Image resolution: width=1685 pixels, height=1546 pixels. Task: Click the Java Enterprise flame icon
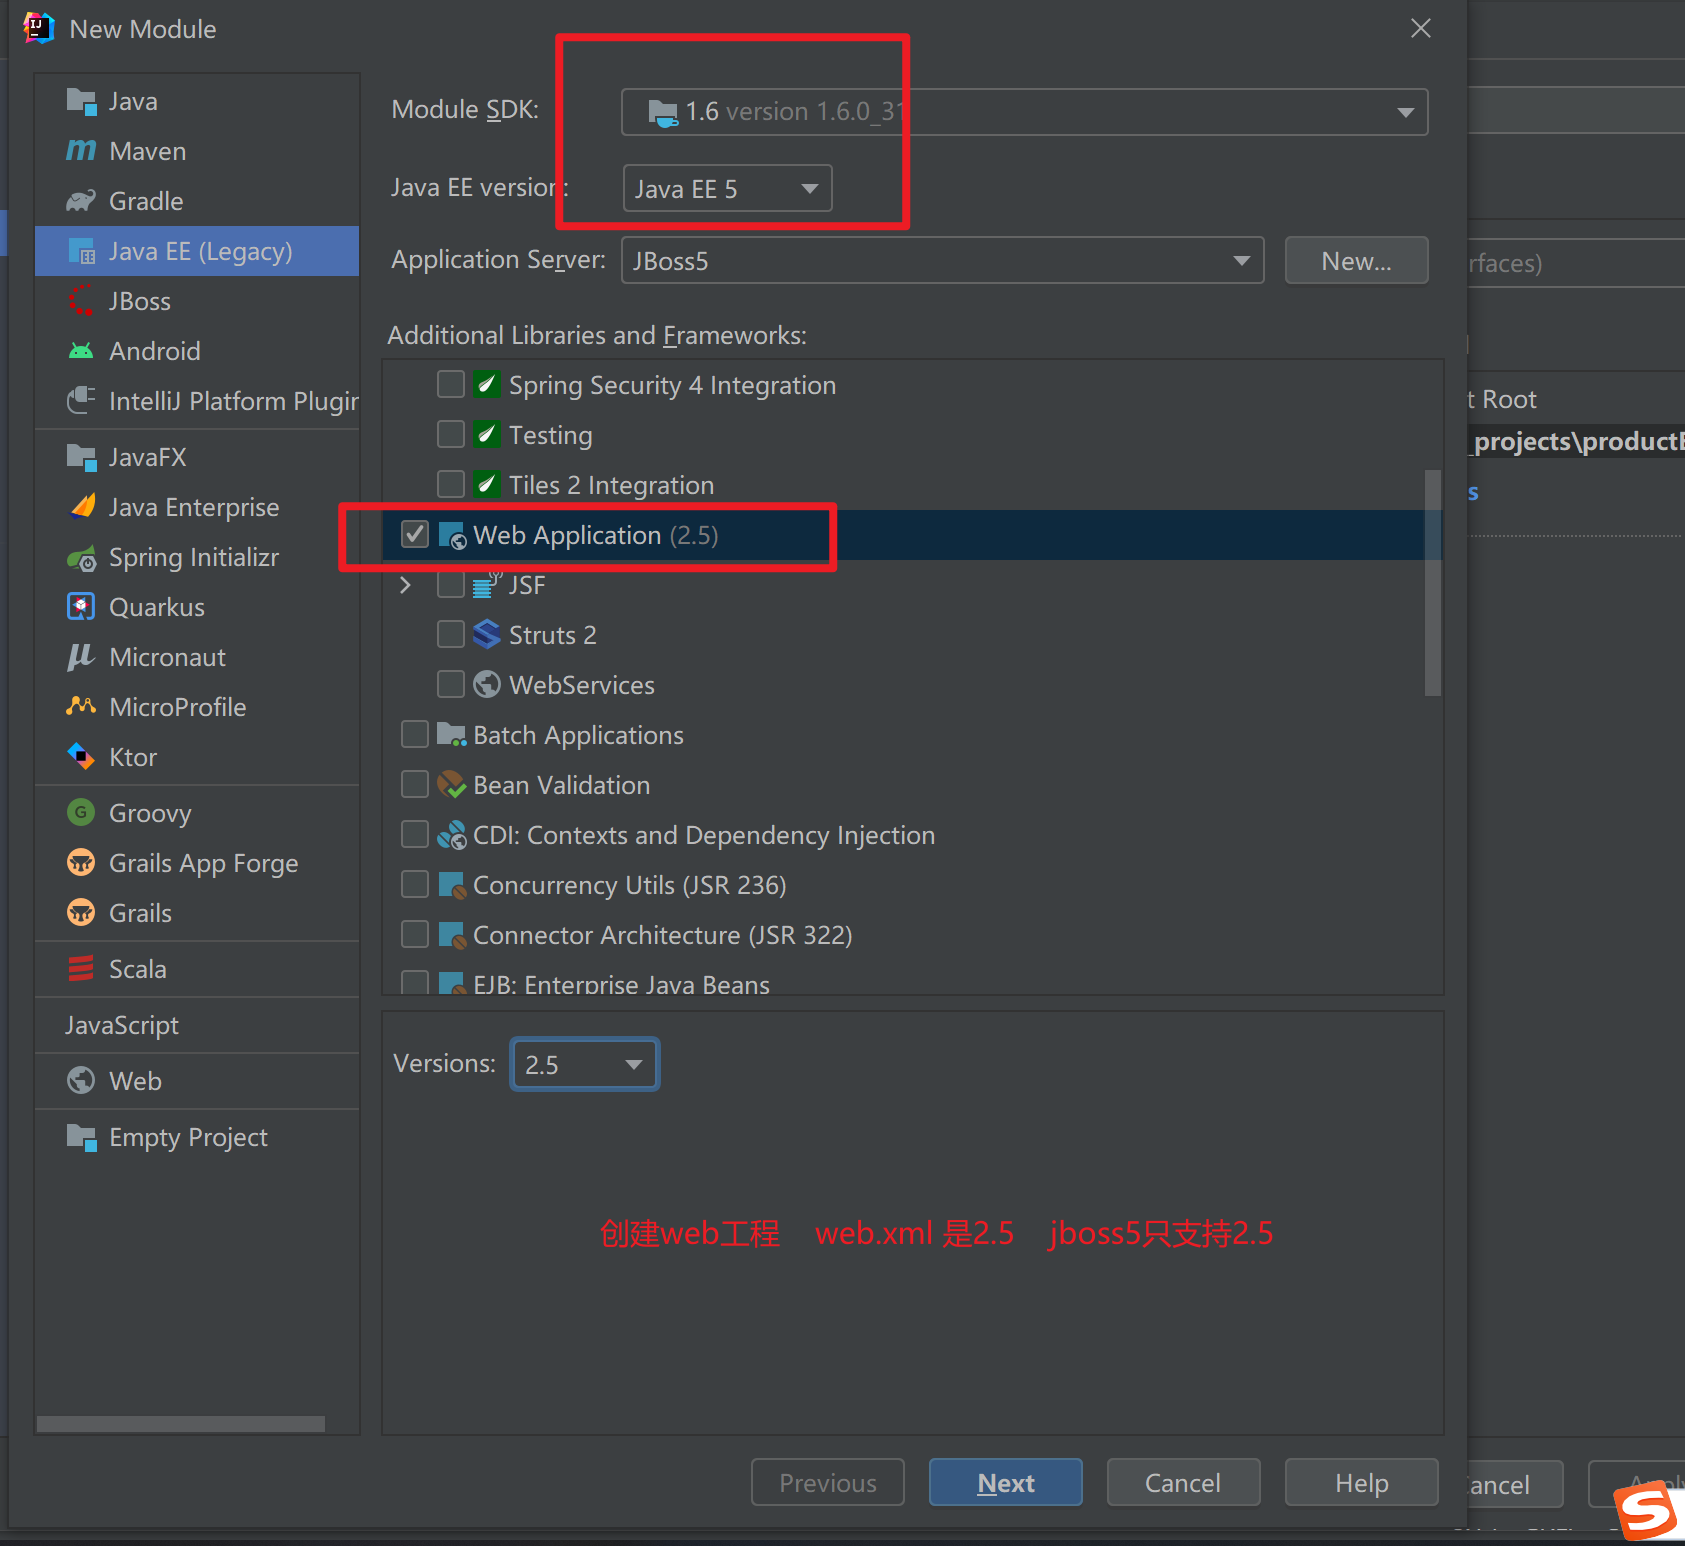[x=83, y=507]
